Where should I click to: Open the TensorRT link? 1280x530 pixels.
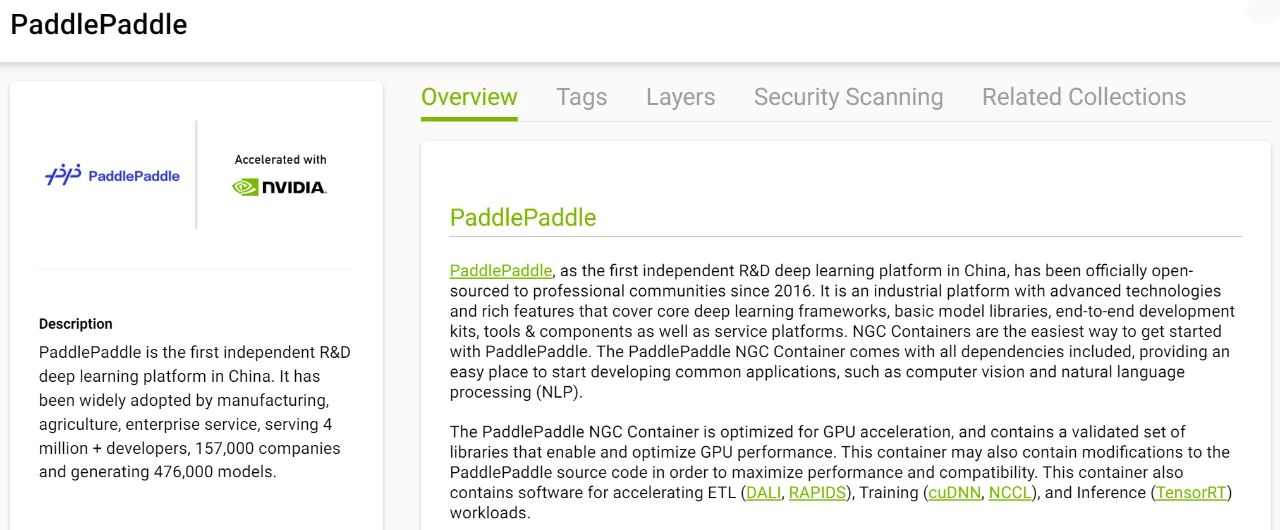click(1192, 493)
